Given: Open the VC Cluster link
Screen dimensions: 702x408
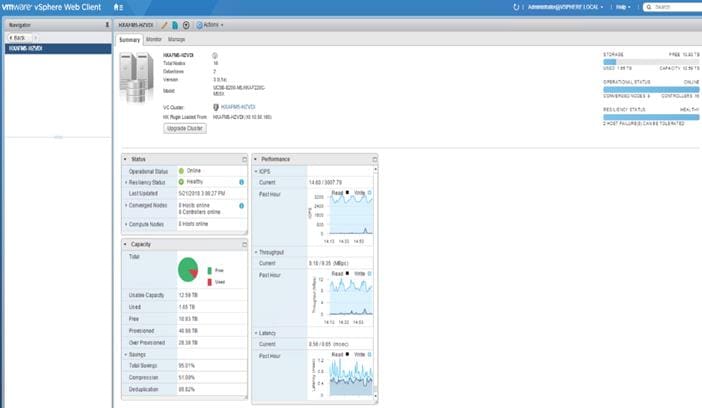Looking at the screenshot, I should click(x=238, y=107).
